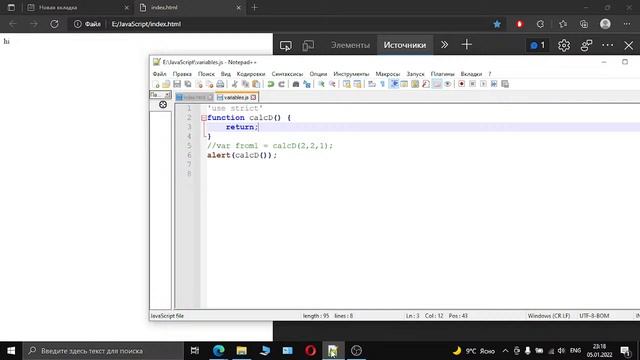This screenshot has width=640, height=360.
Task: Open the Вкладки menu
Action: tap(471, 74)
